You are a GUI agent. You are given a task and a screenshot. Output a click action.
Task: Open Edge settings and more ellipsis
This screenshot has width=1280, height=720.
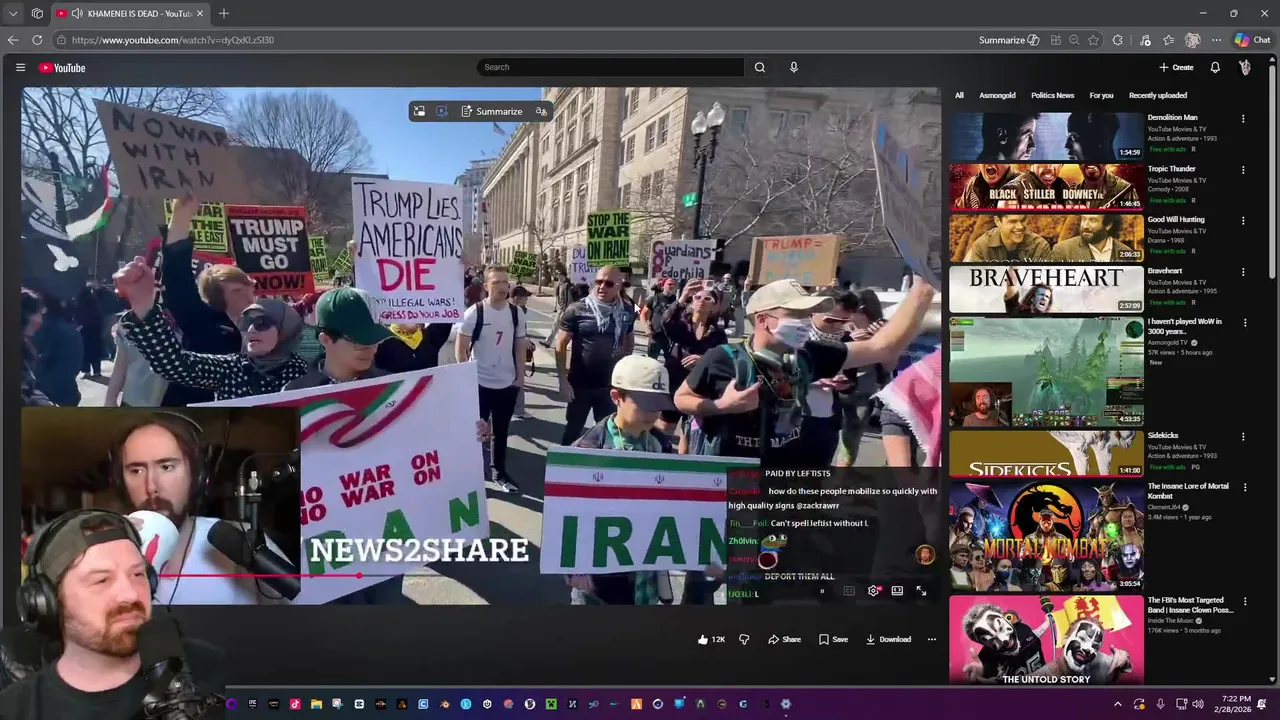(x=1216, y=40)
